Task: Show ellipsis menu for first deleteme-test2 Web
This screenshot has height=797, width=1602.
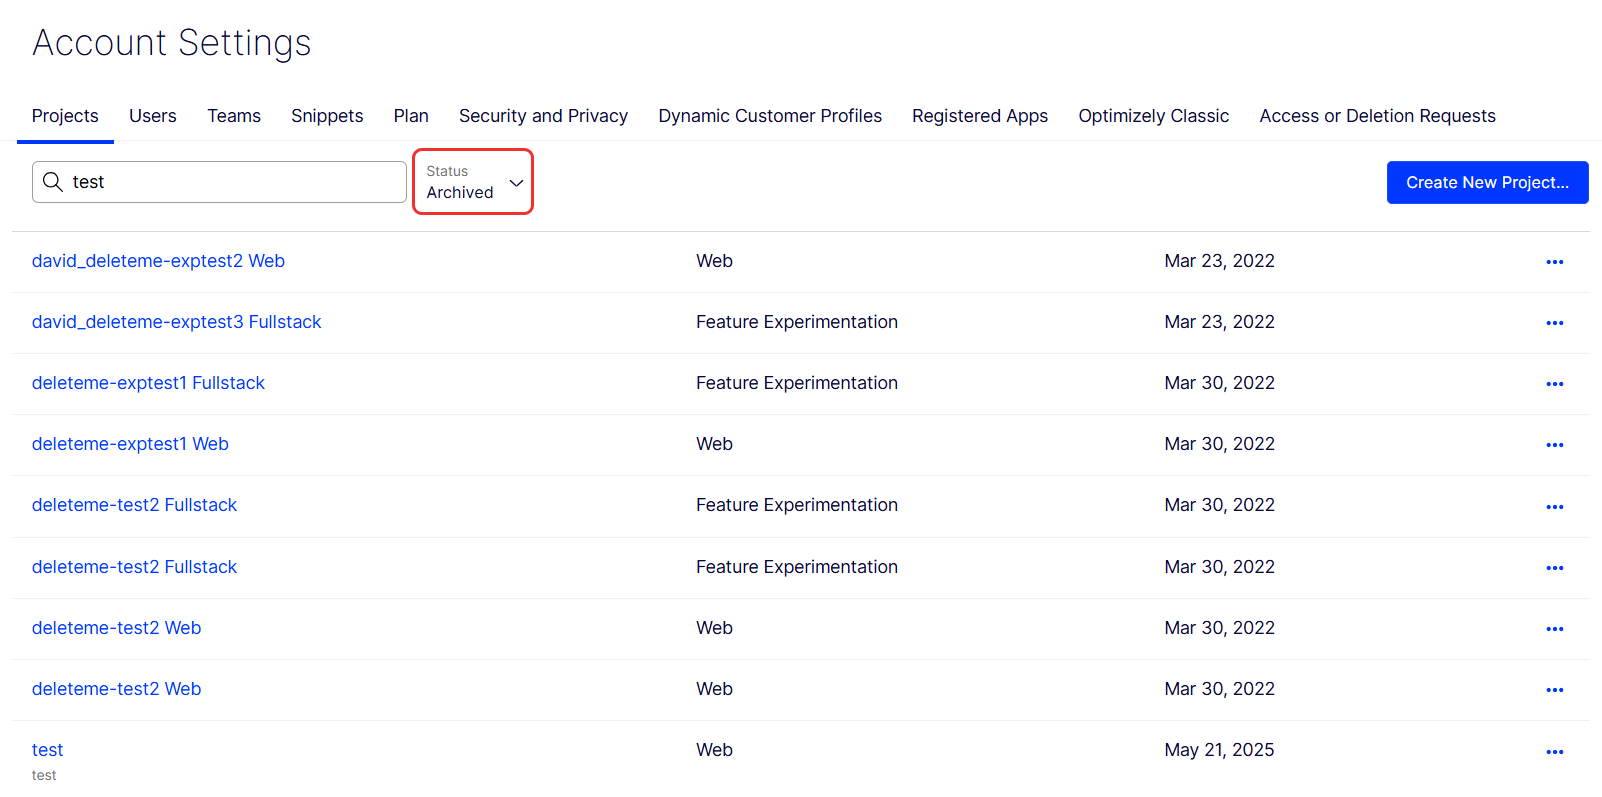Action: point(1554,629)
